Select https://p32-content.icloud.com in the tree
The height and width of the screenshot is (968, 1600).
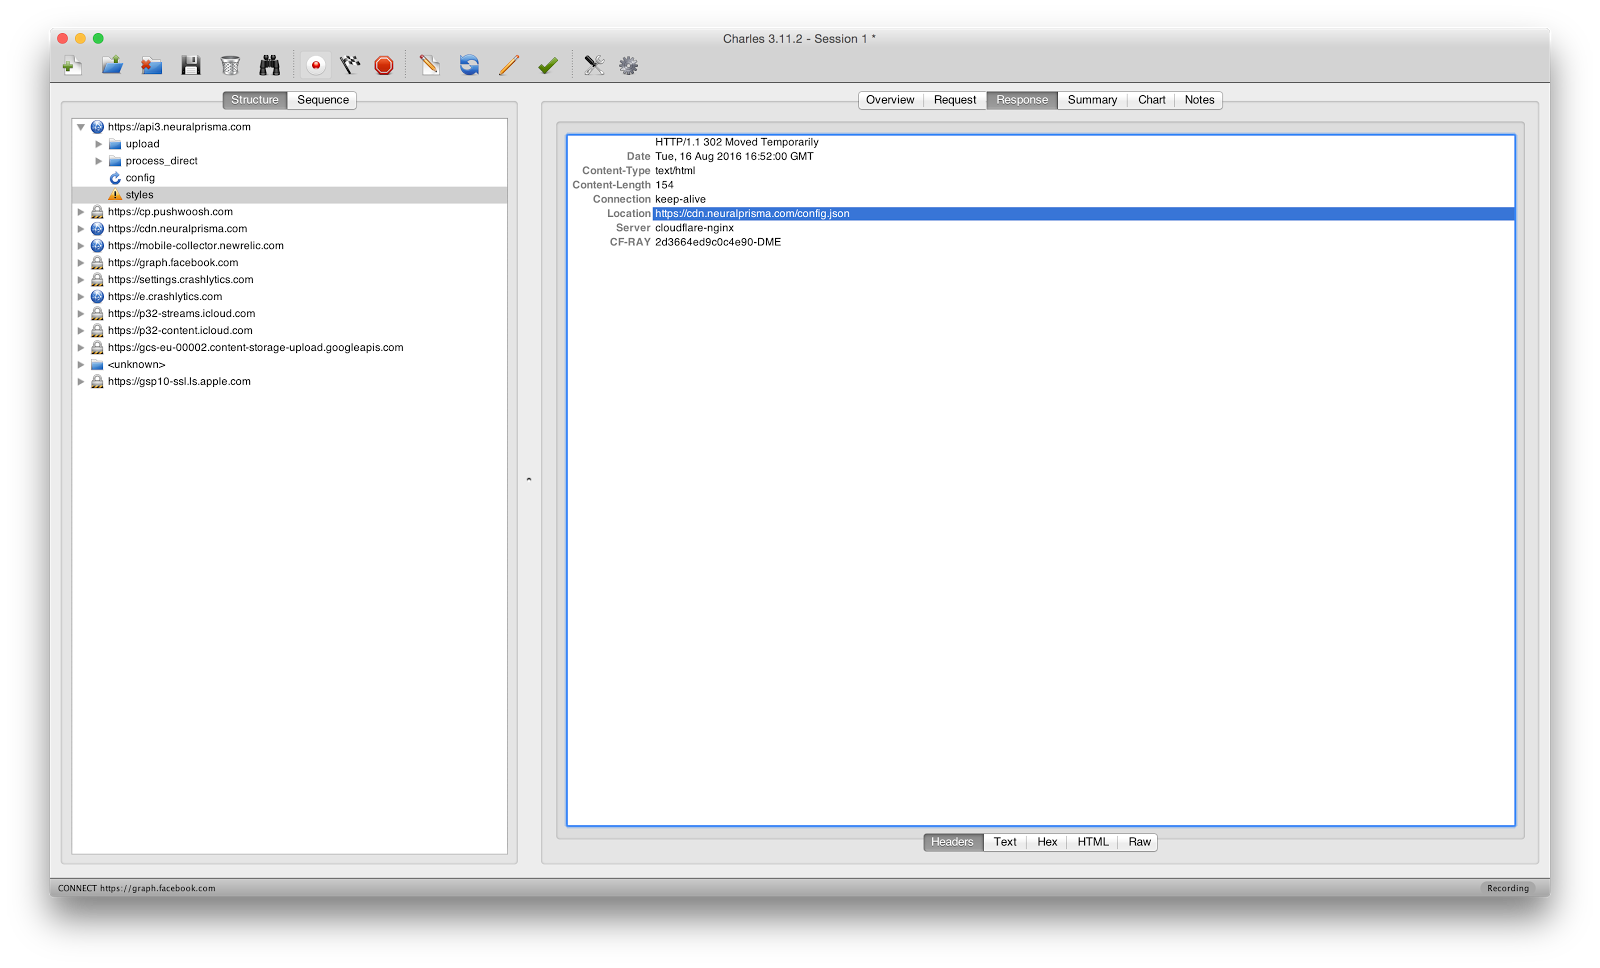(x=180, y=331)
